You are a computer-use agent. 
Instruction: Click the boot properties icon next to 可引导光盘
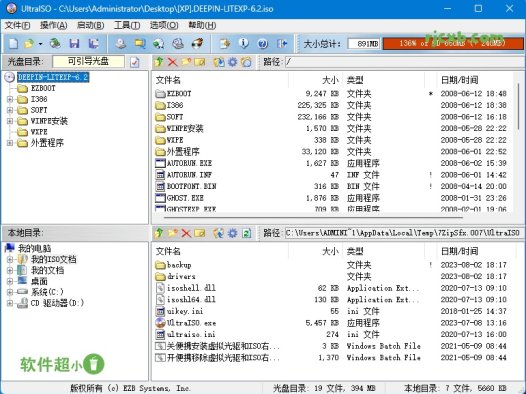tap(135, 62)
